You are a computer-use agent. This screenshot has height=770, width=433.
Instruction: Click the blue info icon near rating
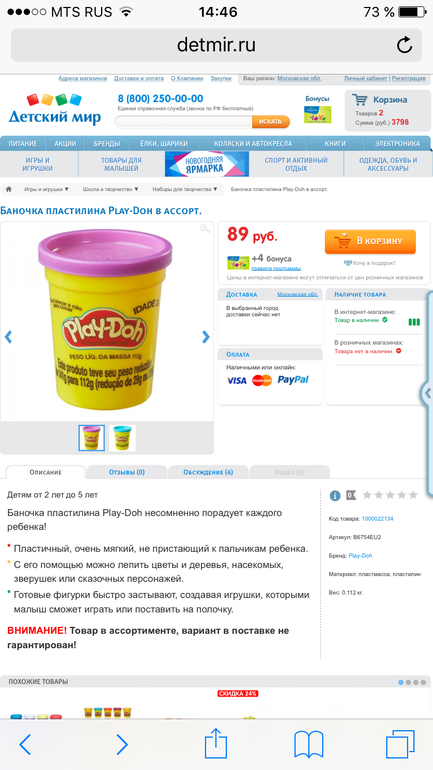point(335,495)
